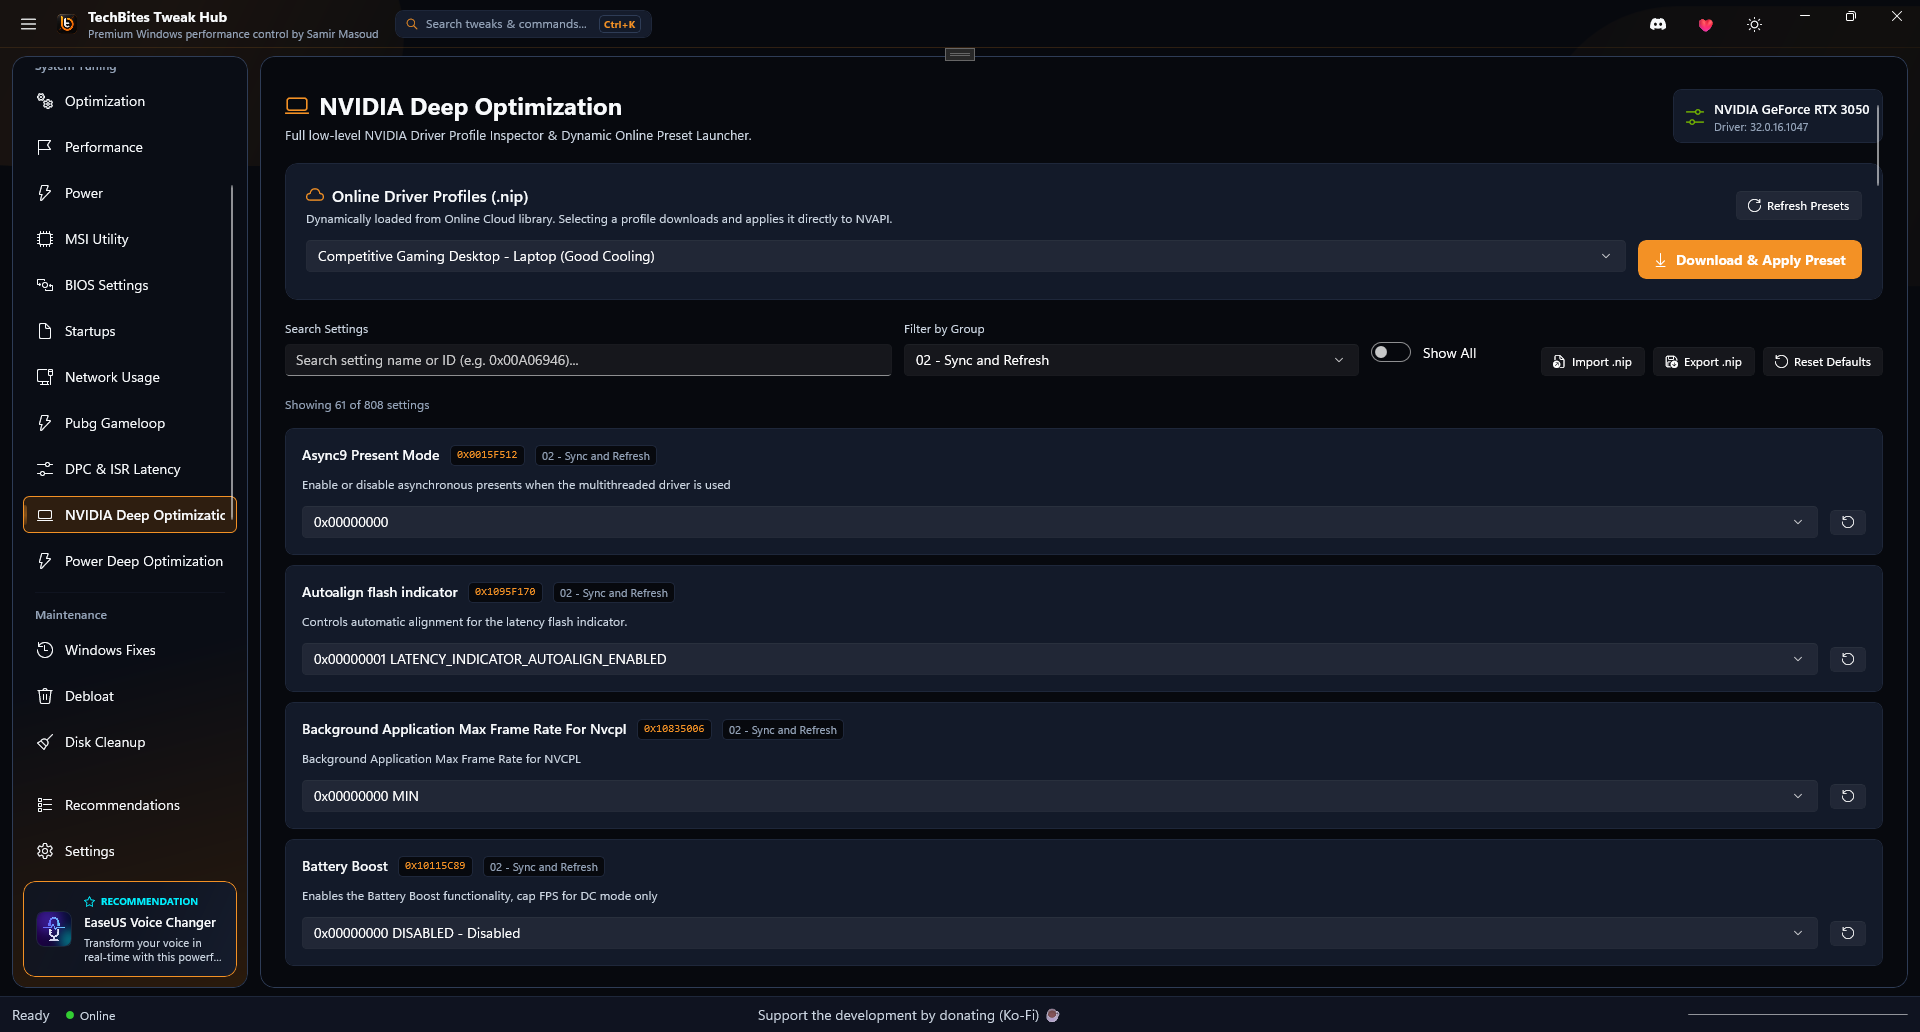Click Battery Boost group tag 02 - Sync and Refresh
Image resolution: width=1920 pixels, height=1032 pixels.
tap(544, 867)
